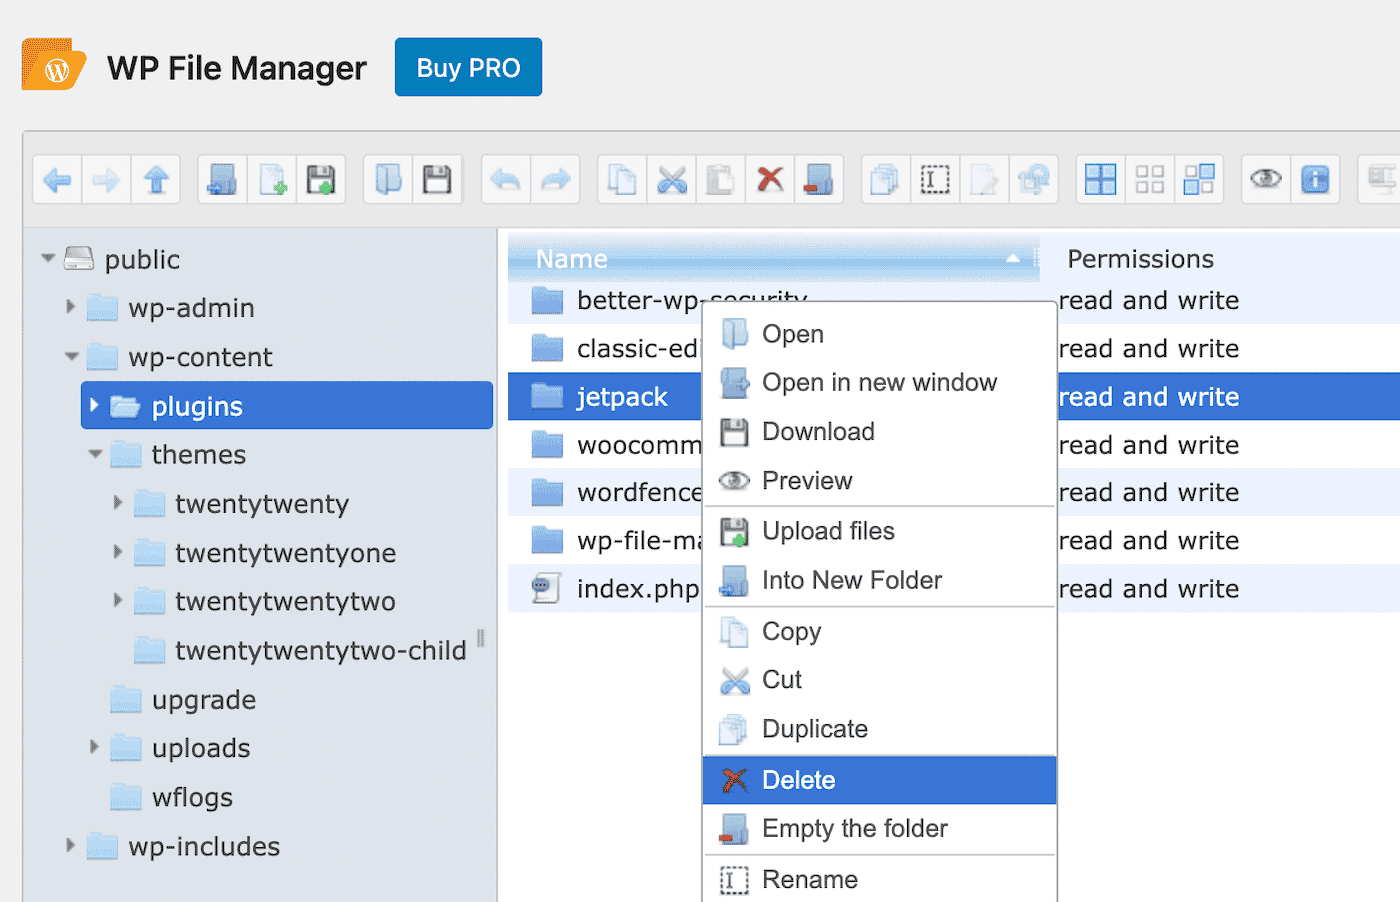Click the eye preview toolbar icon
Image resolution: width=1400 pixels, height=902 pixels.
coord(1266,180)
